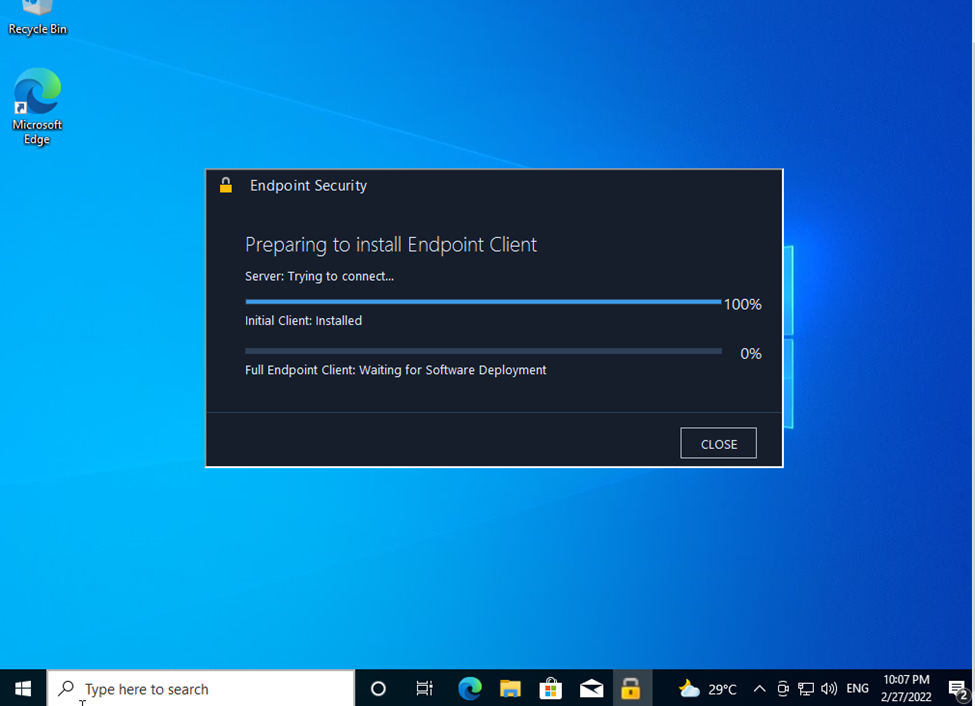Show hidden system tray icons
This screenshot has width=975, height=706.
tap(759, 689)
